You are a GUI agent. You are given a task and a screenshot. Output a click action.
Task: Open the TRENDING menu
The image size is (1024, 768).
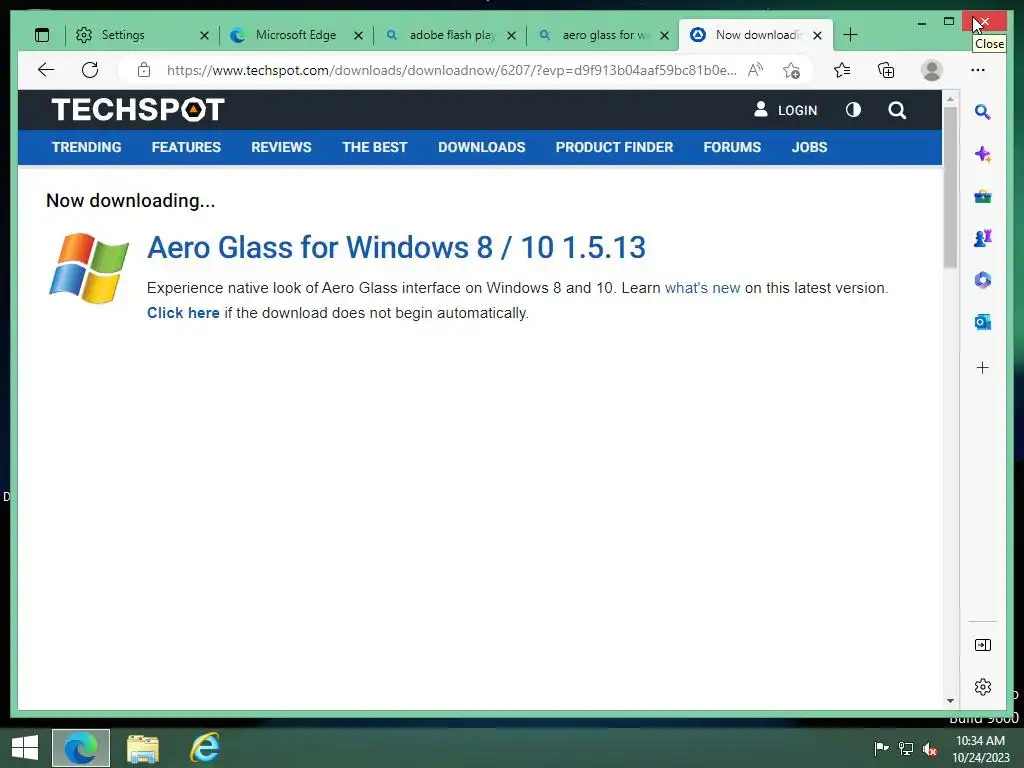coord(86,147)
